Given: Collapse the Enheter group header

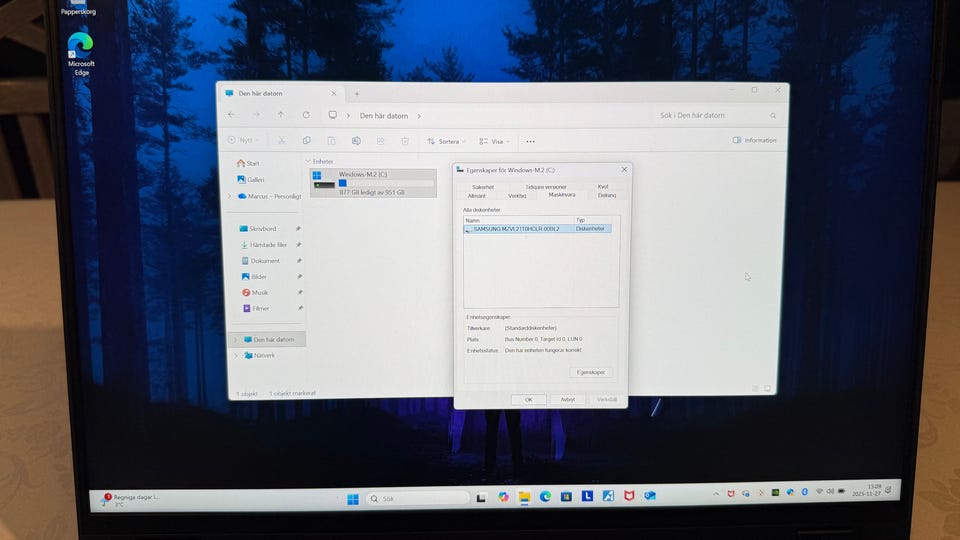Looking at the screenshot, I should coord(308,162).
